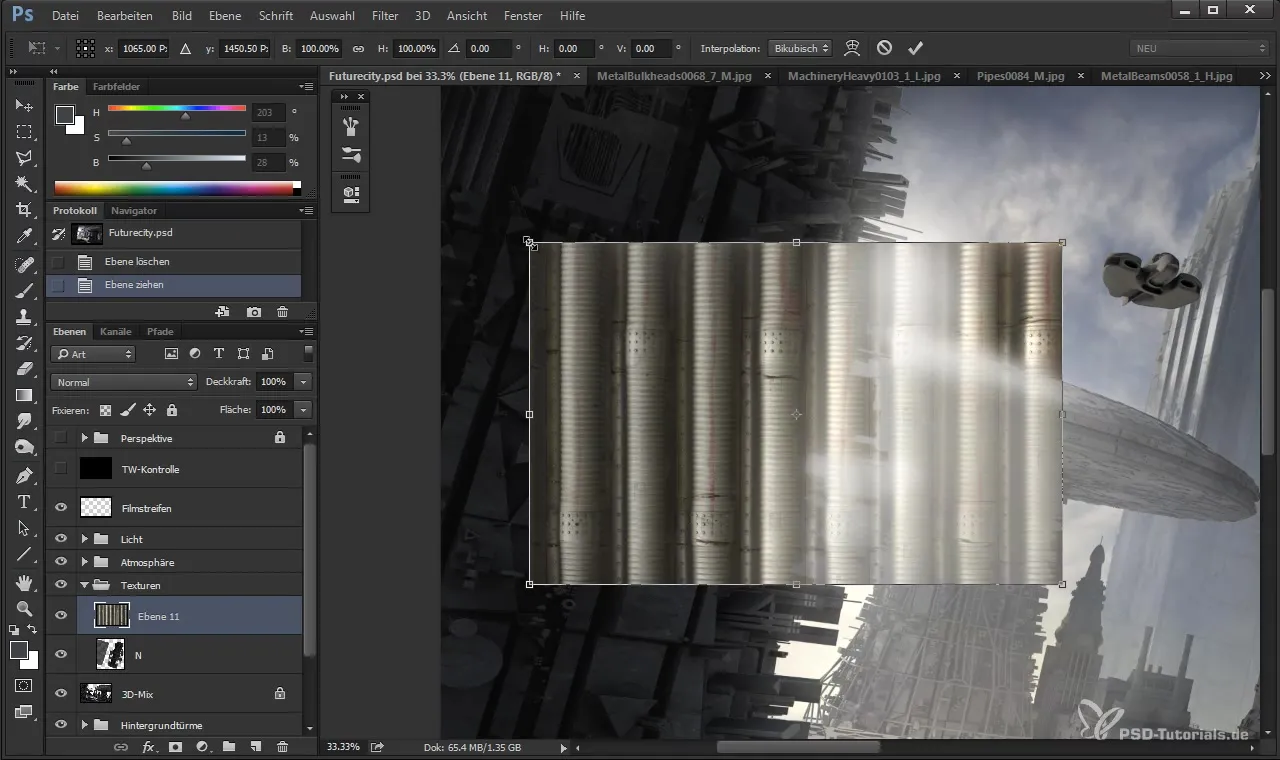Show the Perspektive group
Viewport: 1280px width, 760px height.
coord(61,438)
